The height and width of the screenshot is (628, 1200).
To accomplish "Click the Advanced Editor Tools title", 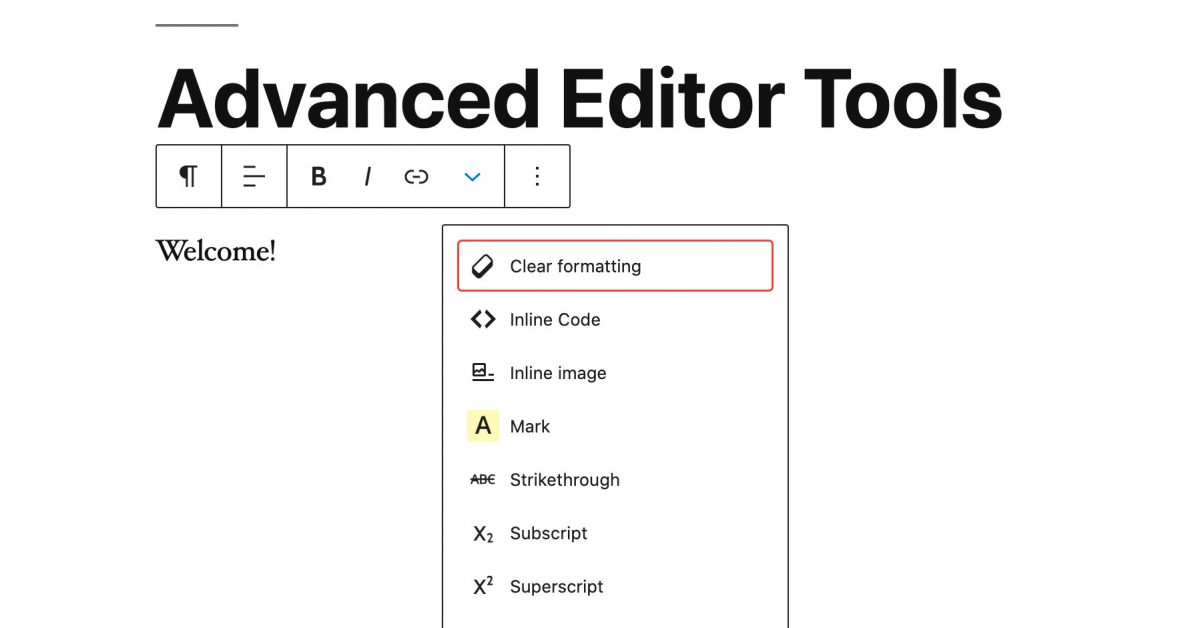I will [x=579, y=98].
